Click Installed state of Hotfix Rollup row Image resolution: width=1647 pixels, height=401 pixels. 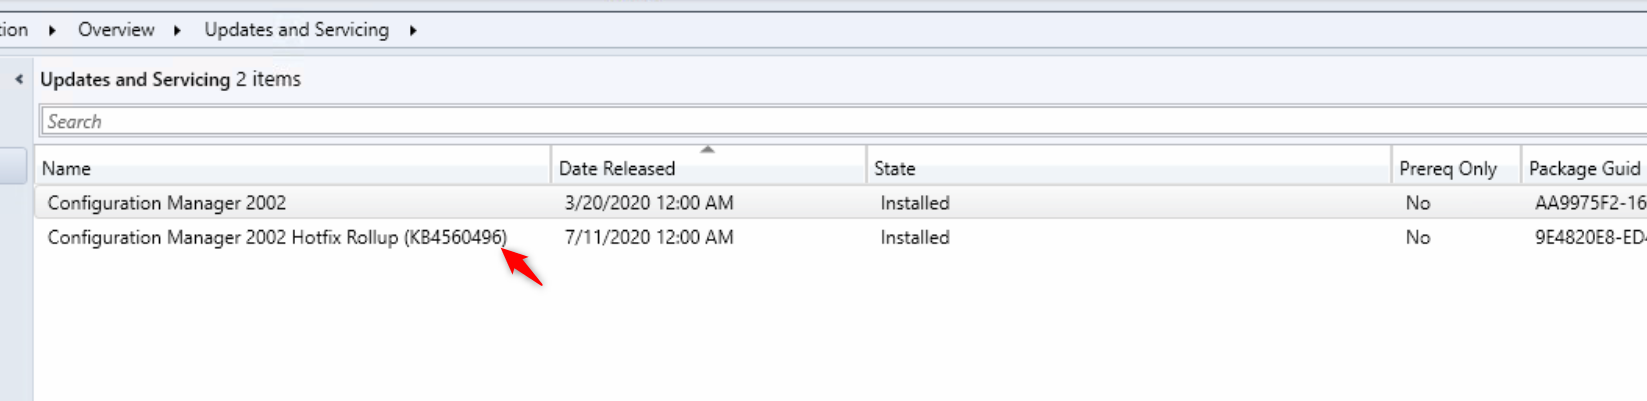915,237
